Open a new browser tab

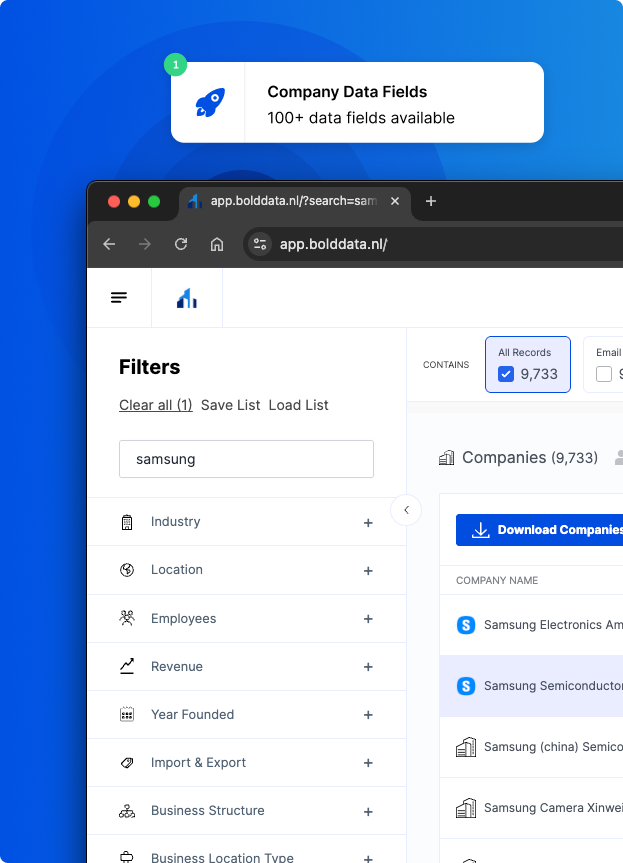pyautogui.click(x=431, y=201)
